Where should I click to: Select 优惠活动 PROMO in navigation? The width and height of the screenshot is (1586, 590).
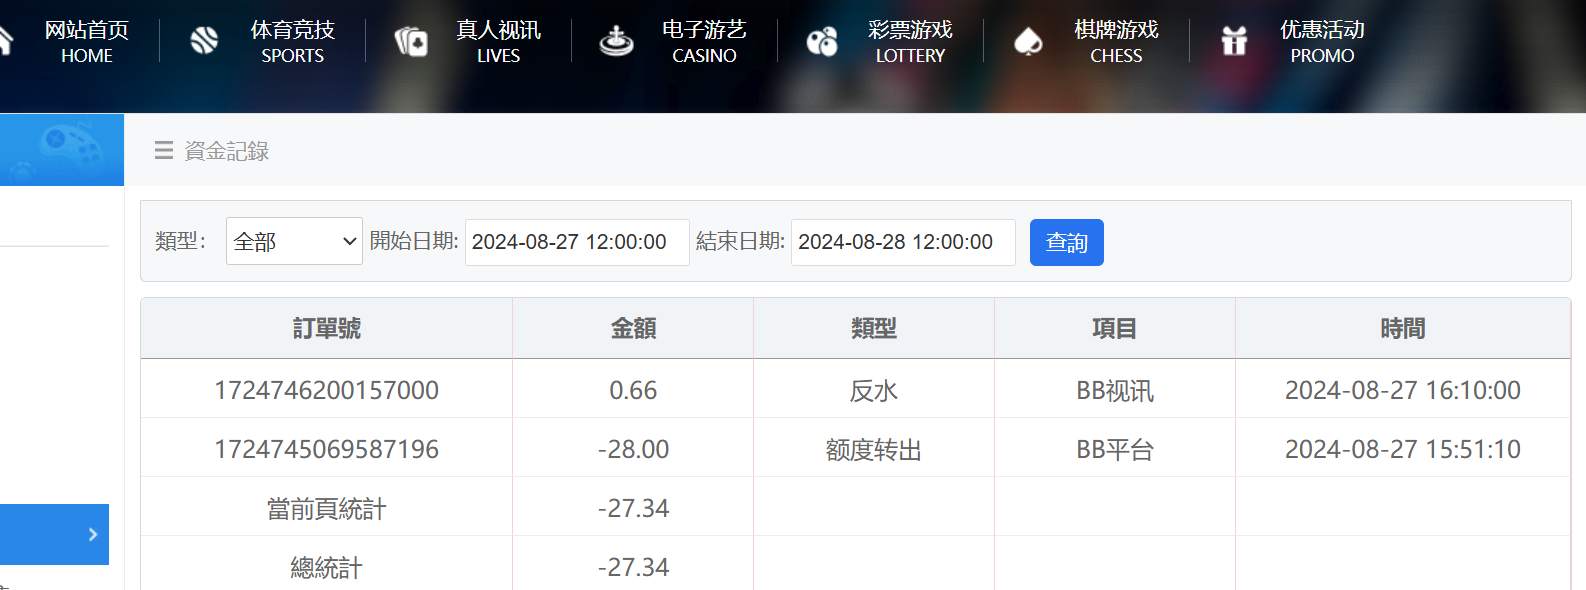point(1322,42)
